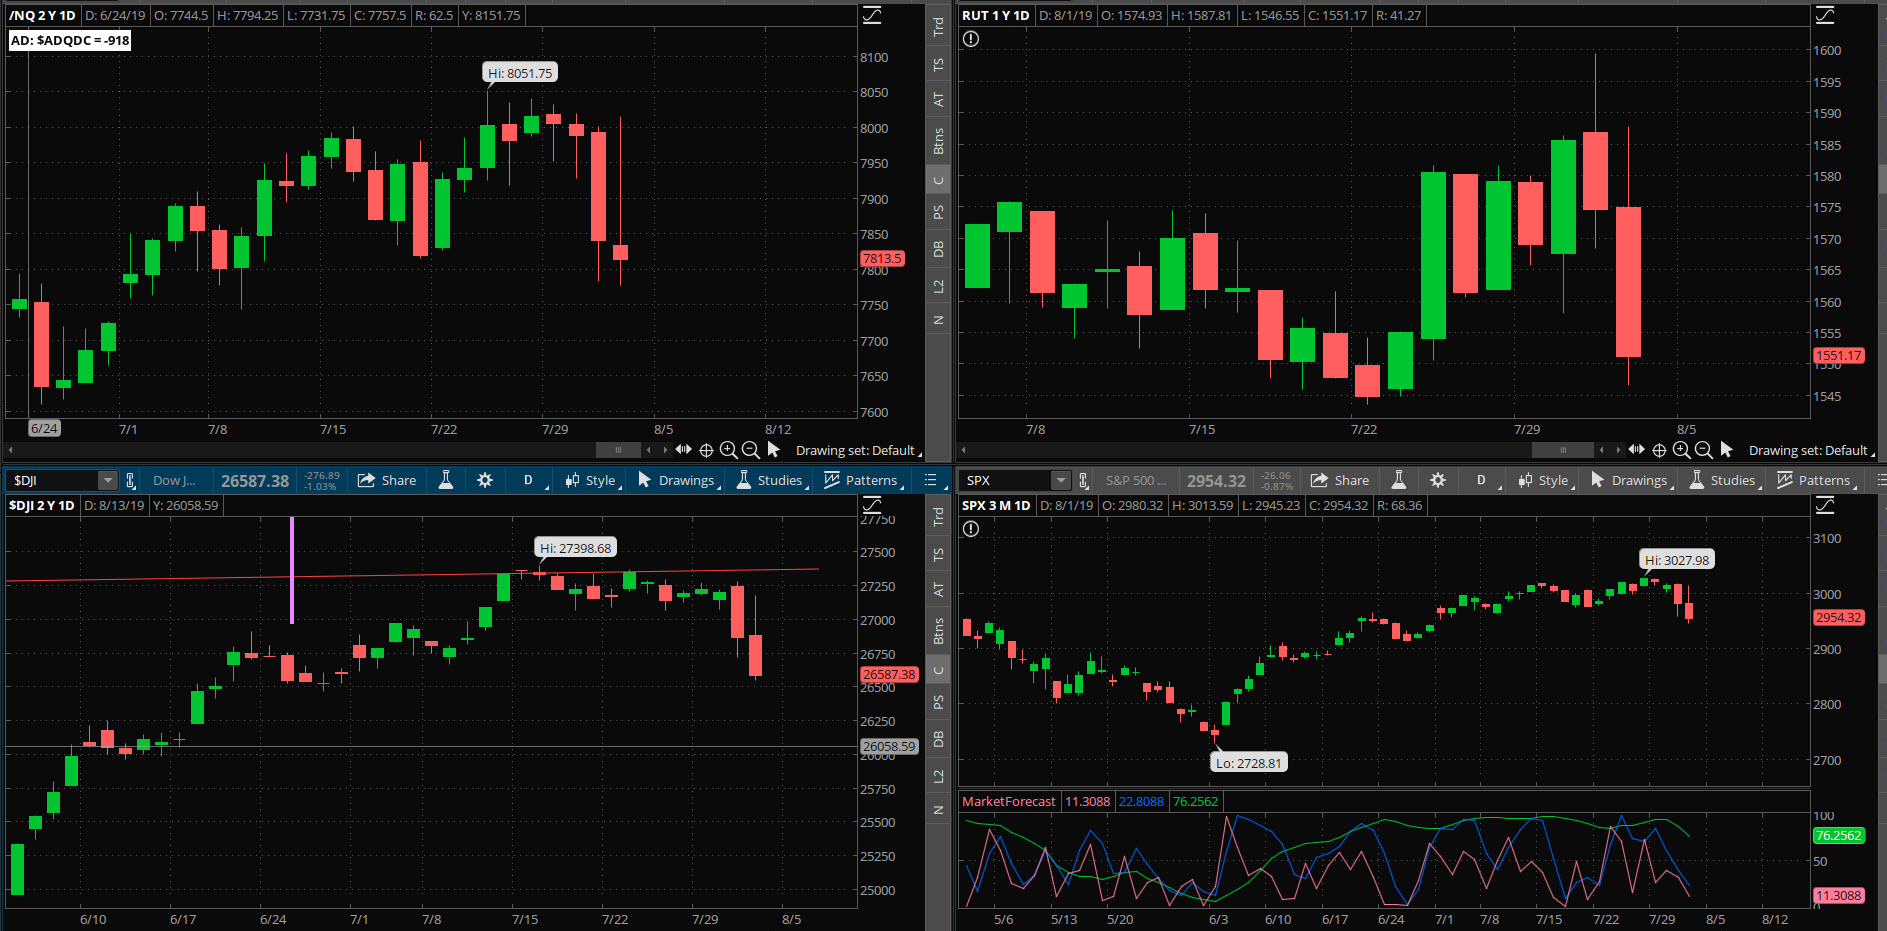The image size is (1887, 931).
Task: Open chart settings gear on SPX chart
Action: pyautogui.click(x=1438, y=480)
